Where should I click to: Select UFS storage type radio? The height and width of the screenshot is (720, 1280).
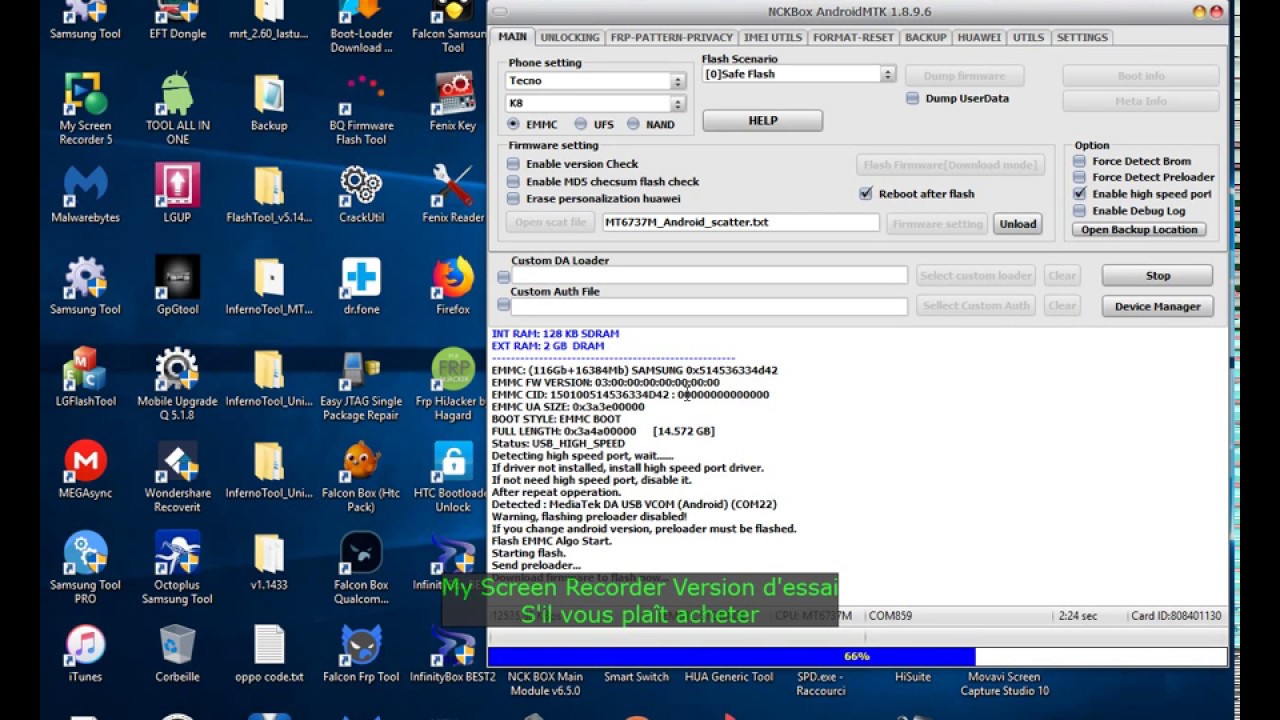(580, 124)
